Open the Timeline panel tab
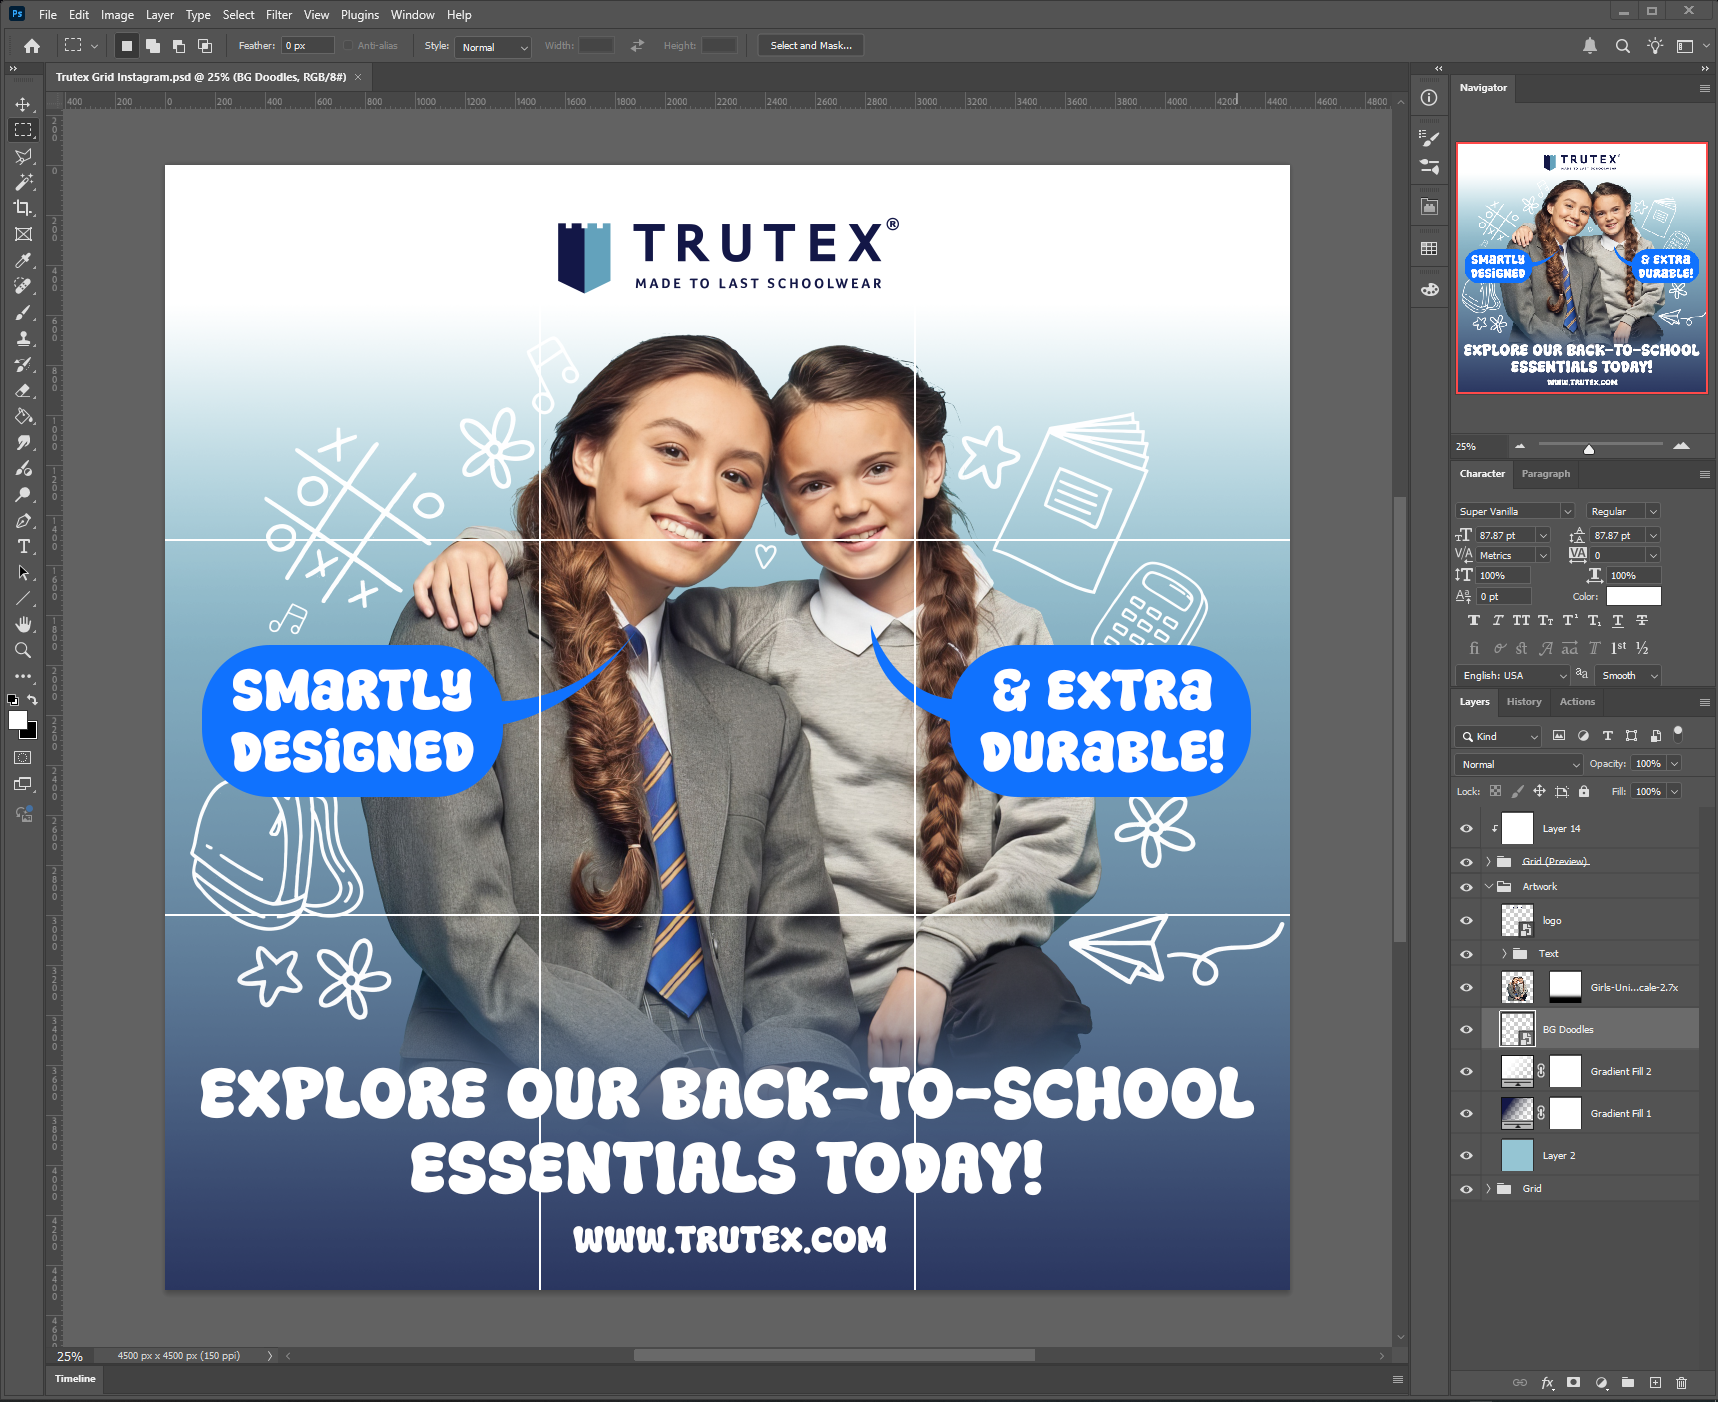The image size is (1718, 1402). coord(75,1379)
